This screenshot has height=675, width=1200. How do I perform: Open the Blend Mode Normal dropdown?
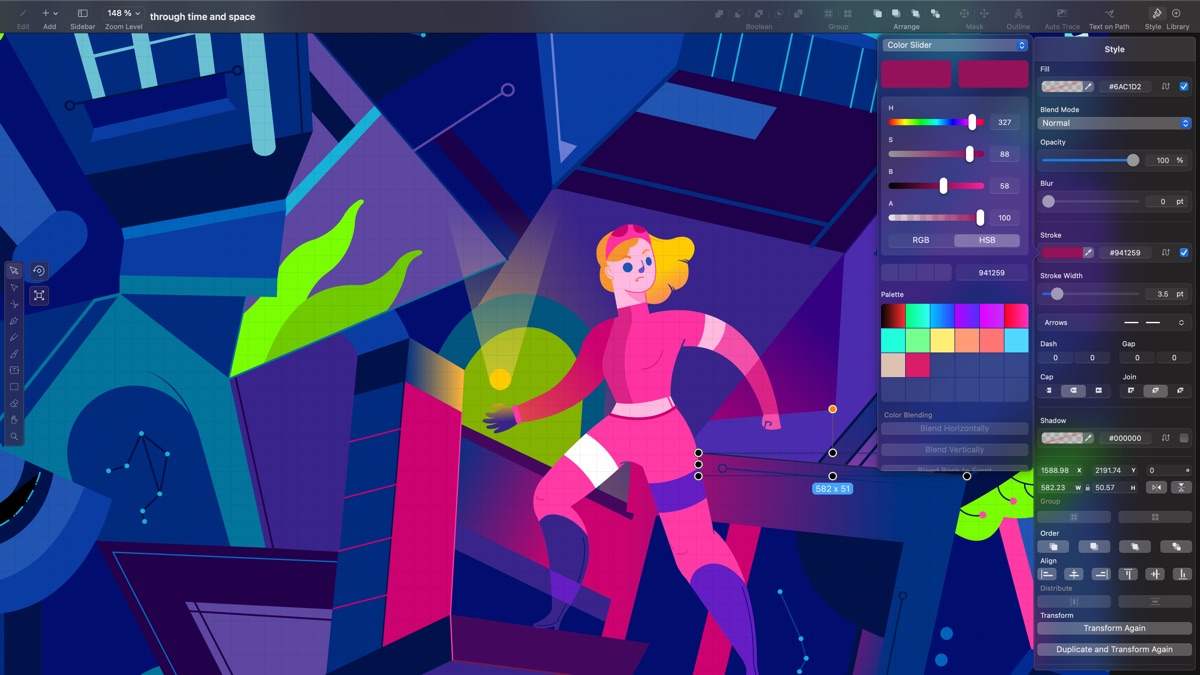pos(1115,123)
